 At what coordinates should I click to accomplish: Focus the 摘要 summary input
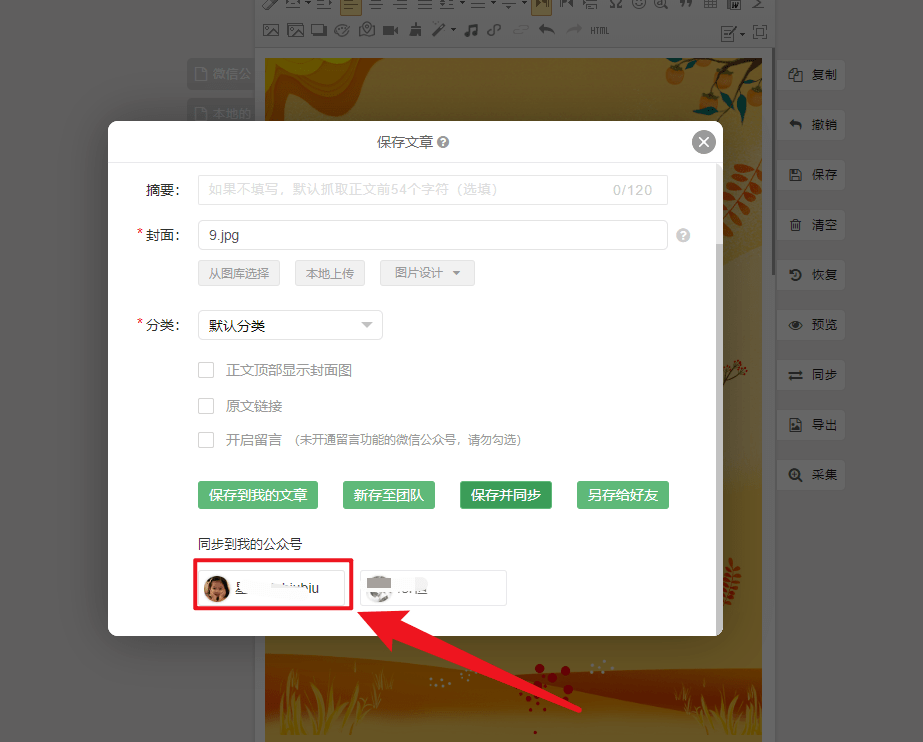pyautogui.click(x=433, y=190)
